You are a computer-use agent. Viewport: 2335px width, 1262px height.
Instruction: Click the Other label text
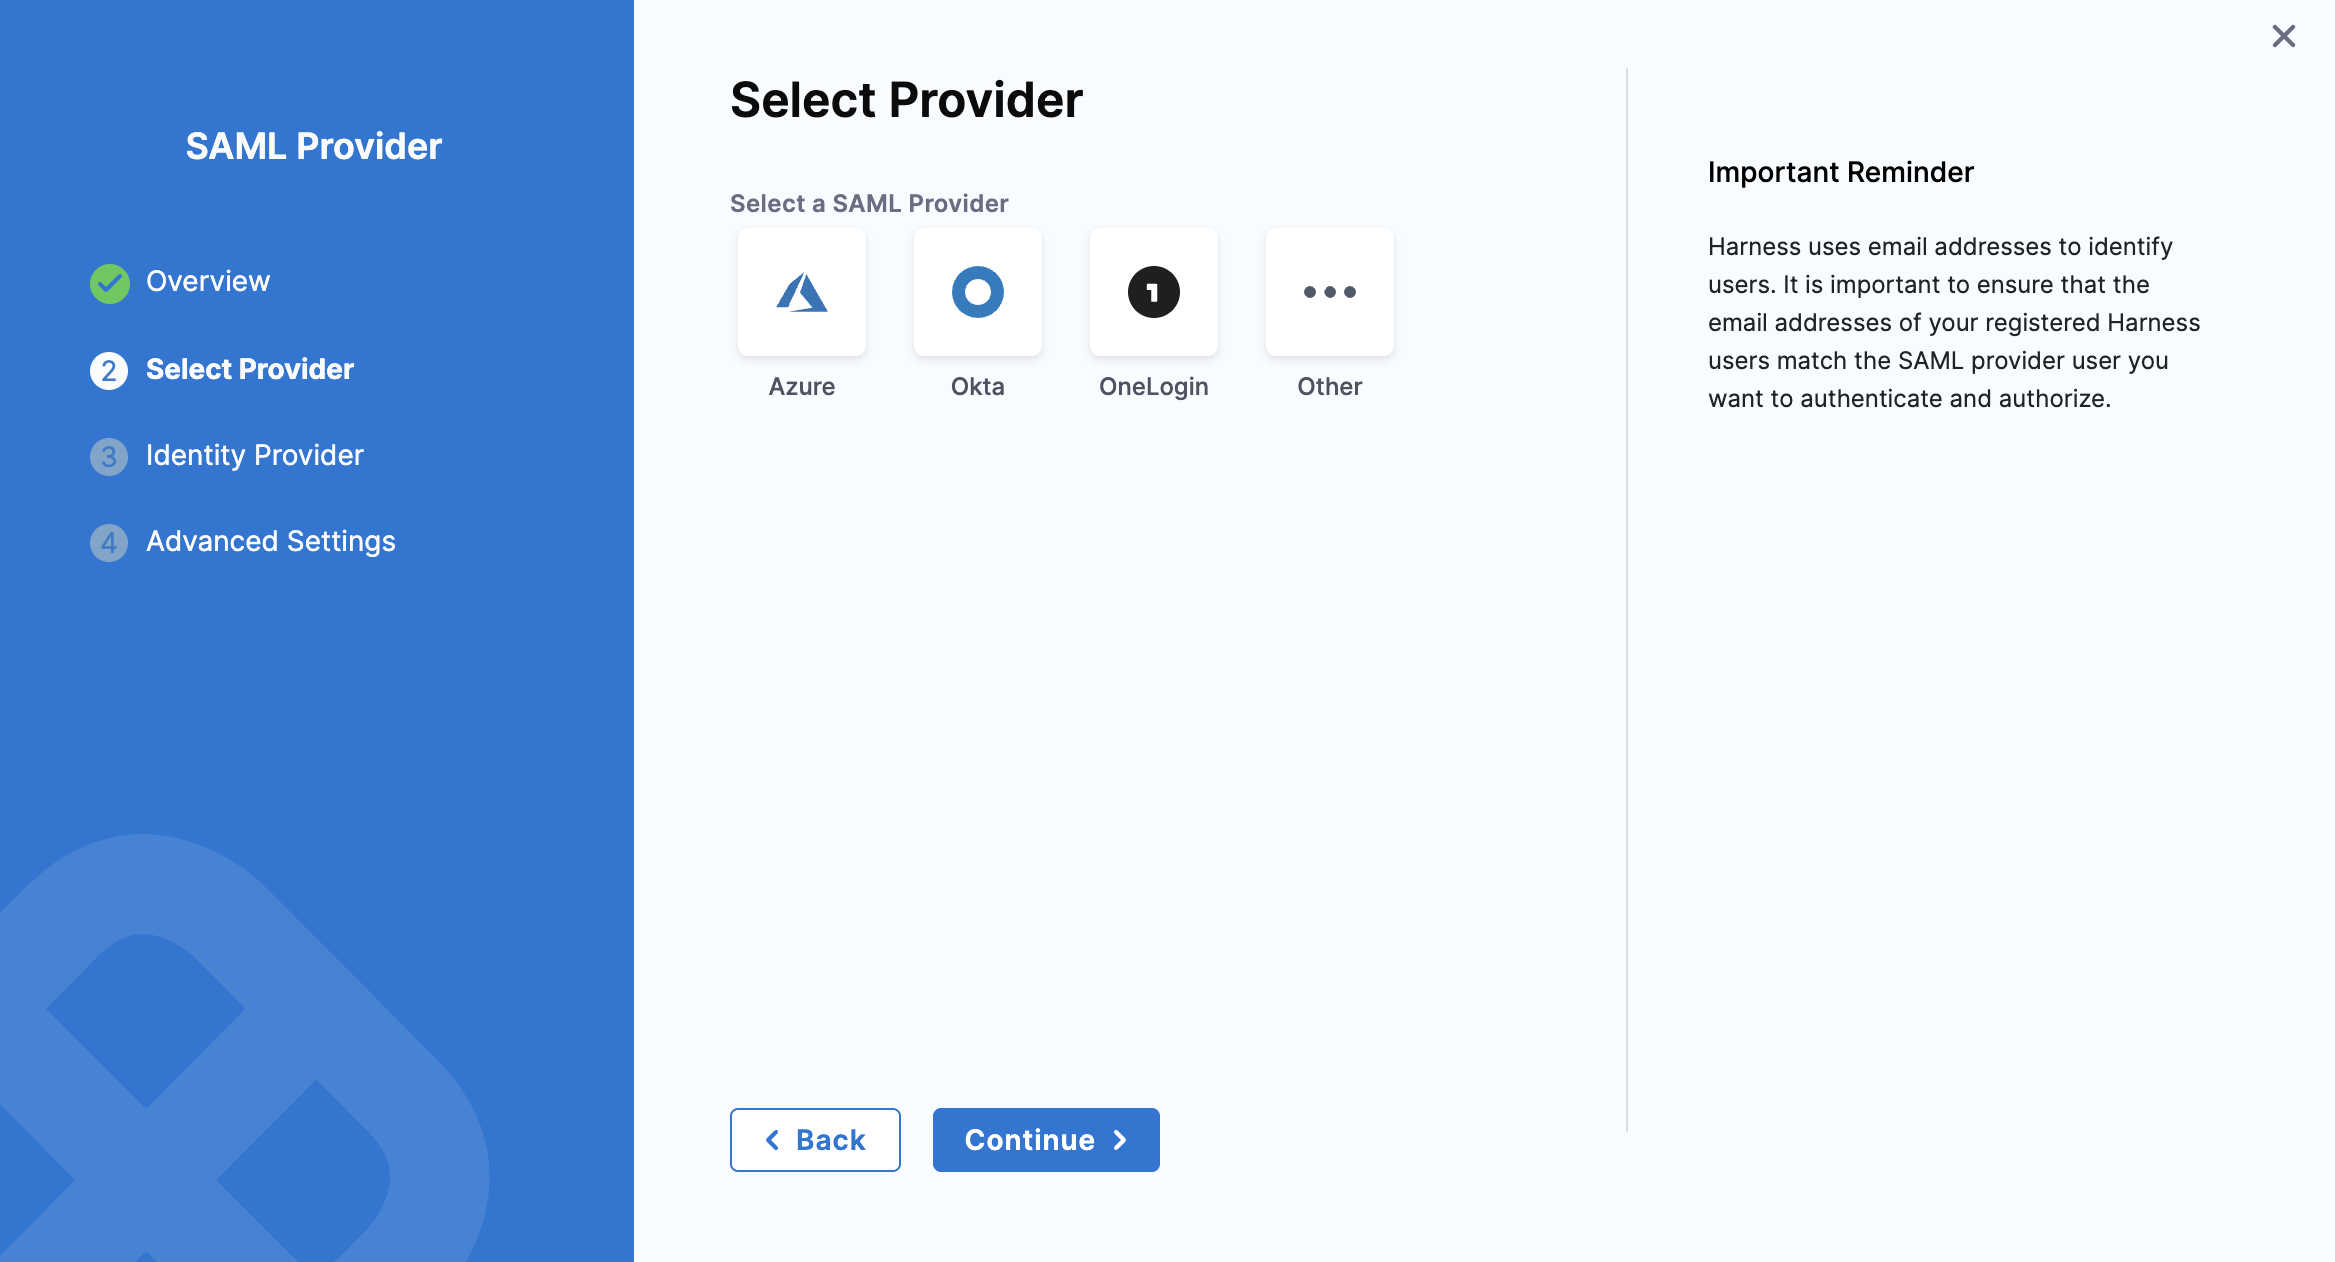coord(1329,387)
